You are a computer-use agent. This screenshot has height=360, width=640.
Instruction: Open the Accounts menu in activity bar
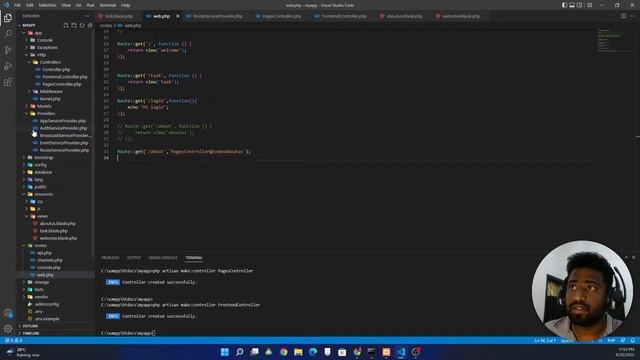[8, 313]
